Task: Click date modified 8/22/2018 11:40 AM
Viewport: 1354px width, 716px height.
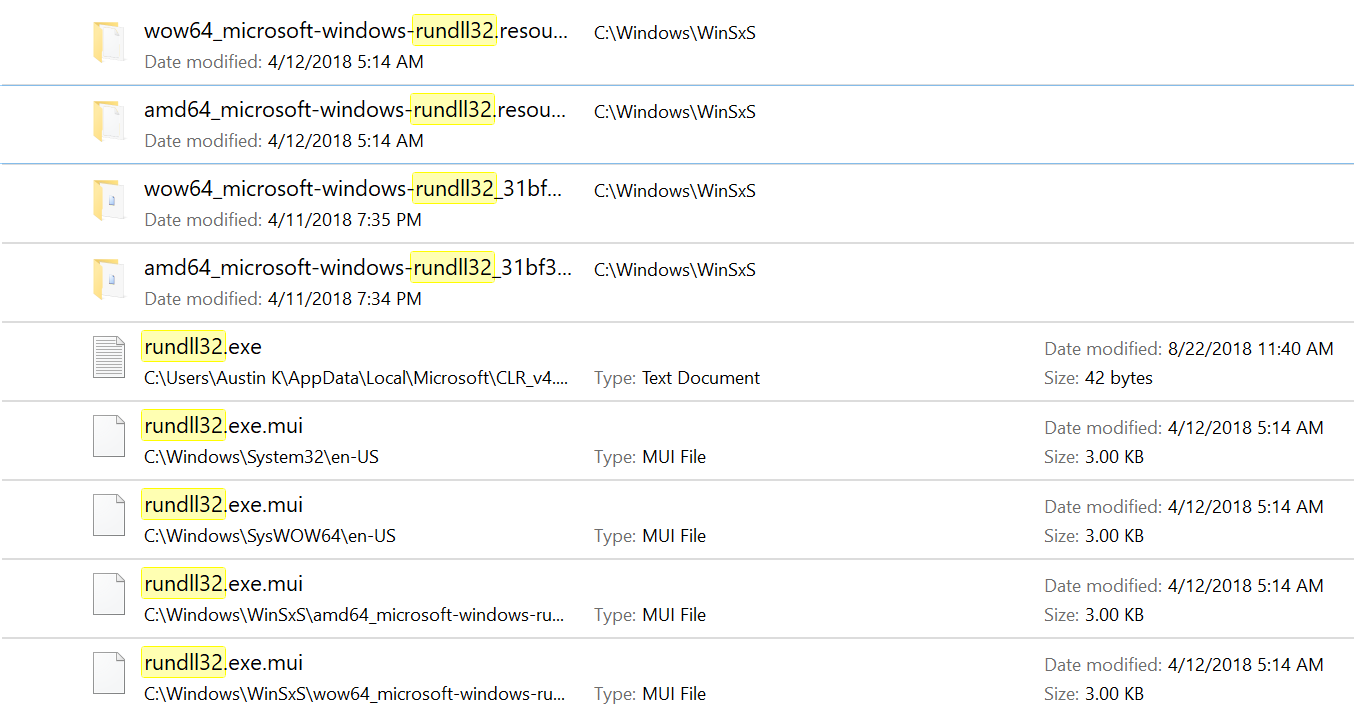Action: click(1189, 349)
